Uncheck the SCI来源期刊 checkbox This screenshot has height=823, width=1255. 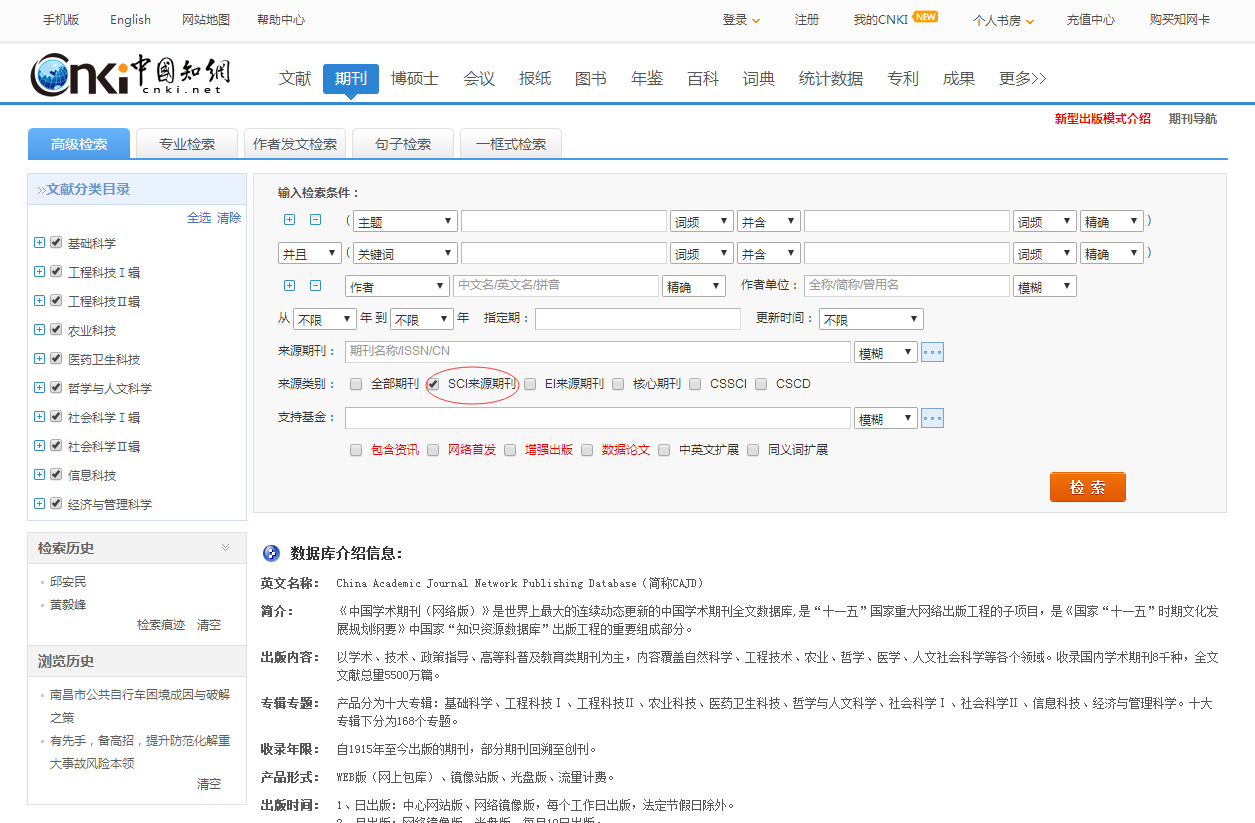(x=433, y=384)
